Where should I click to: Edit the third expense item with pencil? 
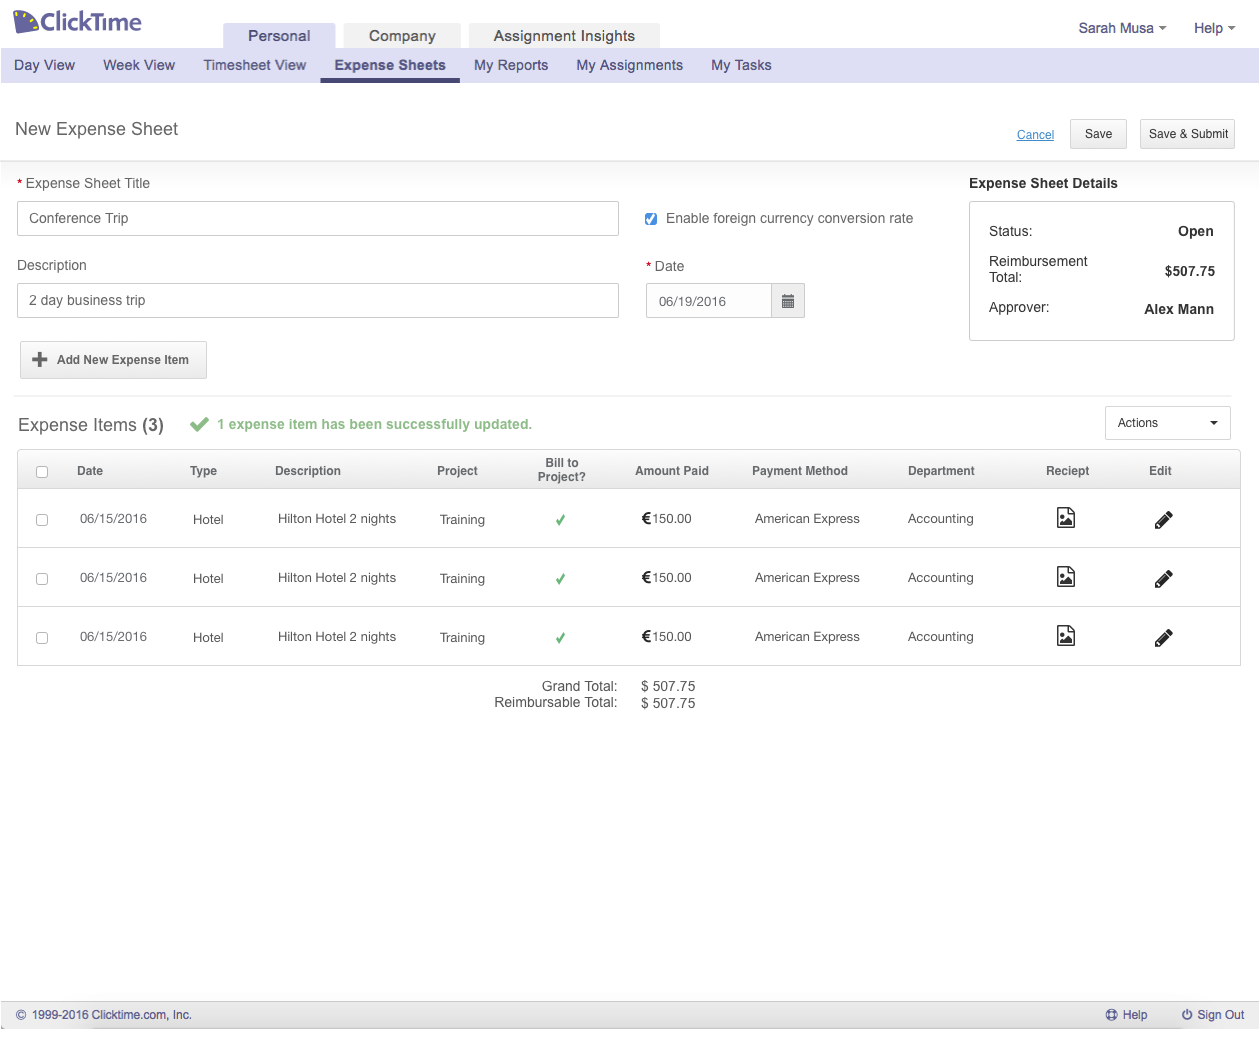coord(1163,638)
